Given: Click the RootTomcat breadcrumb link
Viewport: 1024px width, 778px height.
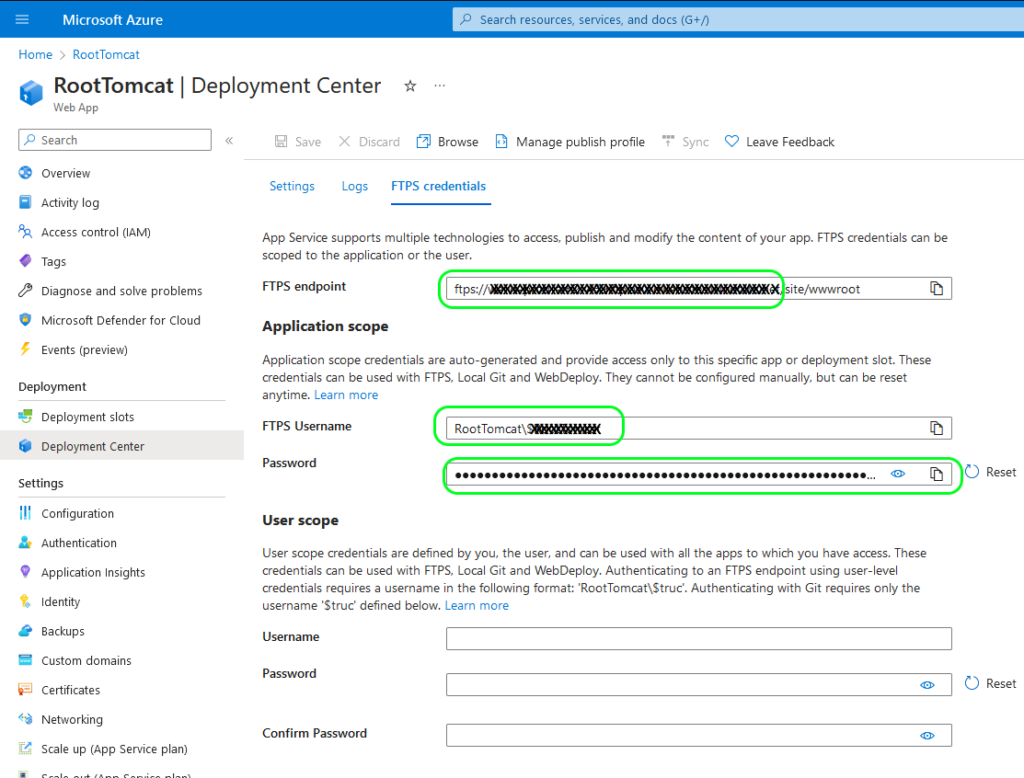Looking at the screenshot, I should [x=106, y=55].
